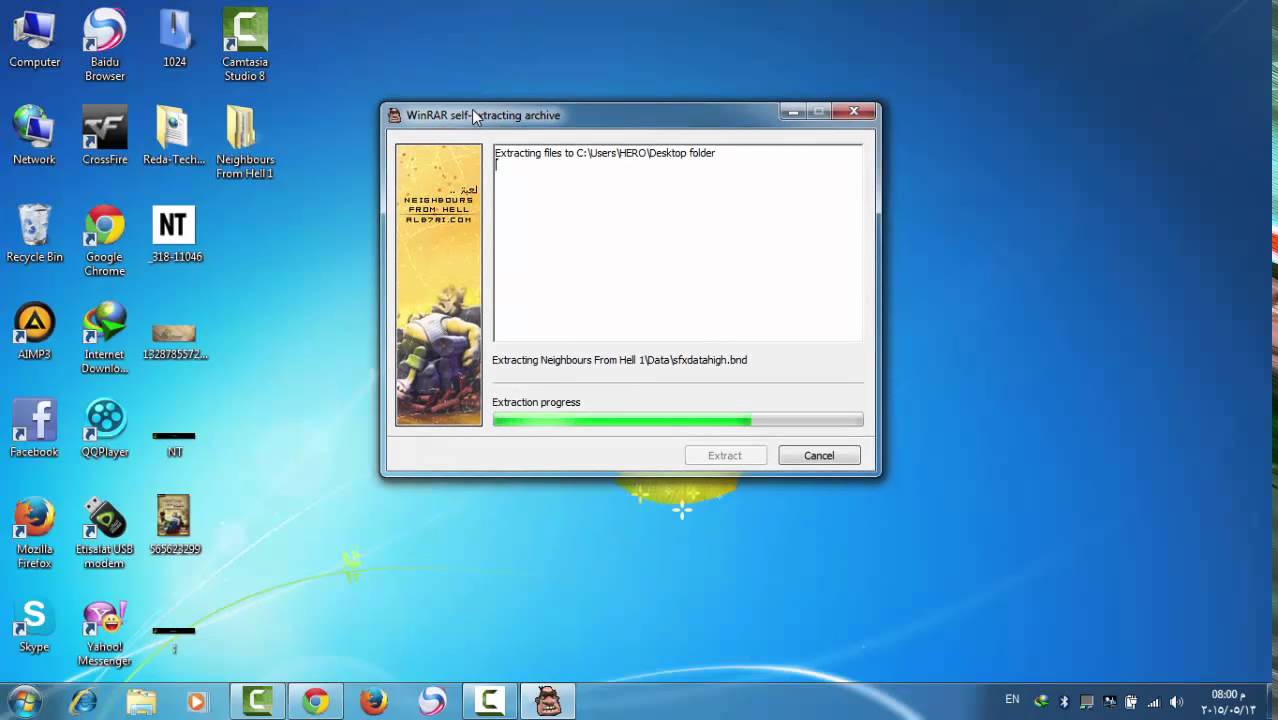
Task: Click the 'Extraction progress' label
Action: [x=536, y=402]
